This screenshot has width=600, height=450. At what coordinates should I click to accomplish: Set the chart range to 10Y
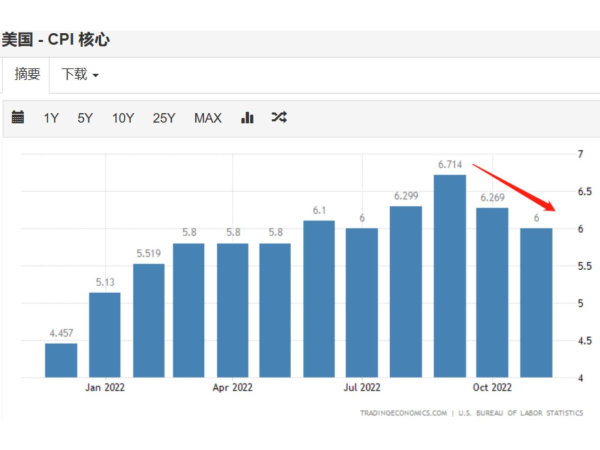coord(123,118)
